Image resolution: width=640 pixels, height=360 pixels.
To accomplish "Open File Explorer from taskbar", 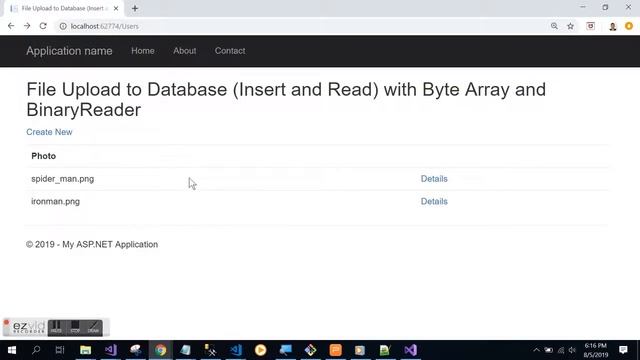I will tap(85, 350).
